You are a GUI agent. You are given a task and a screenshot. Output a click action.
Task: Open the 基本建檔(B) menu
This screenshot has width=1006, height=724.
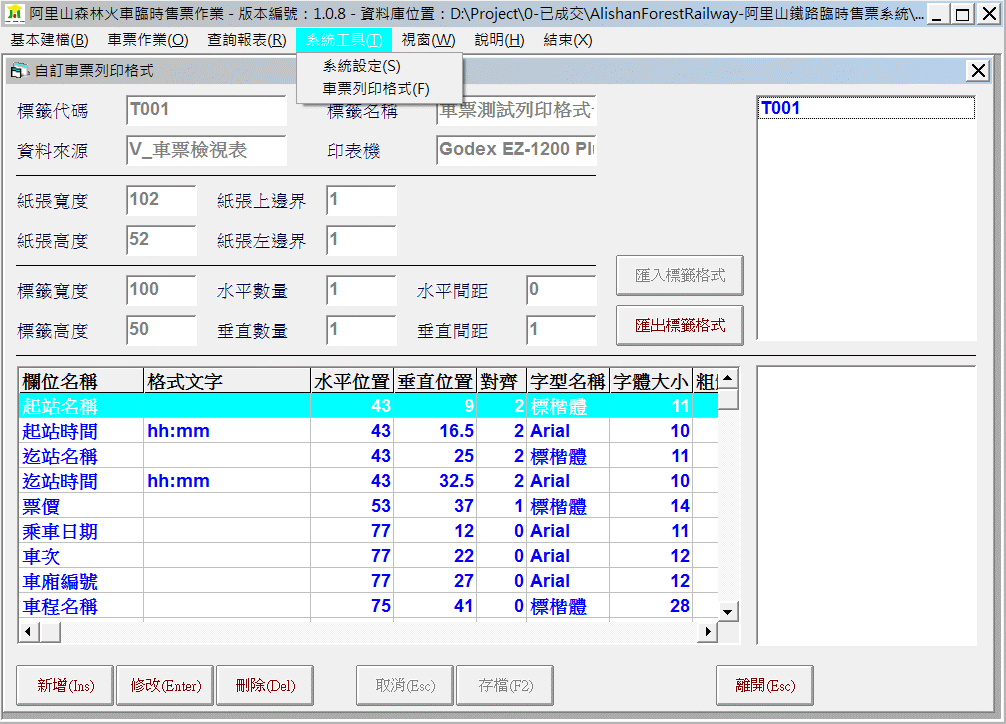point(49,40)
